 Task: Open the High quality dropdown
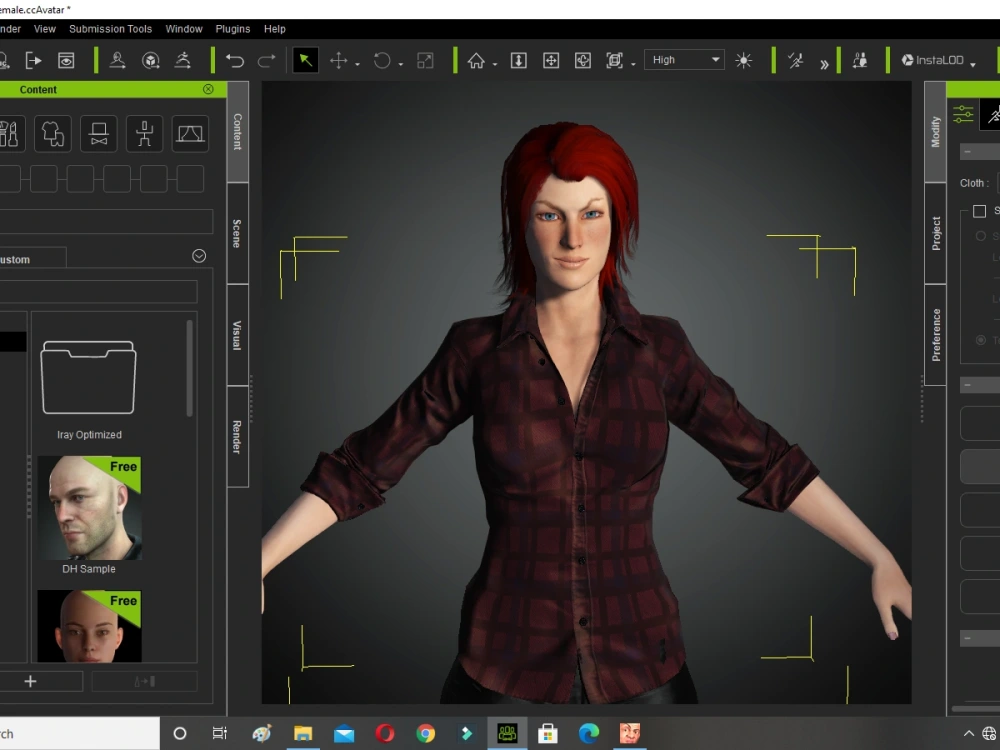click(x=684, y=60)
